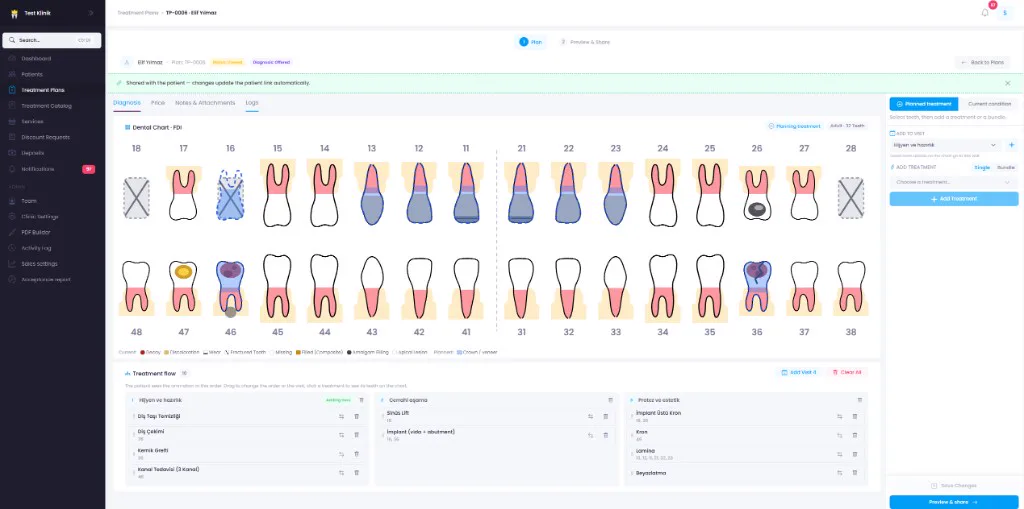This screenshot has height=509, width=1024.
Task: Delete the İmplant (vida + abutment) treatment
Action: point(605,435)
